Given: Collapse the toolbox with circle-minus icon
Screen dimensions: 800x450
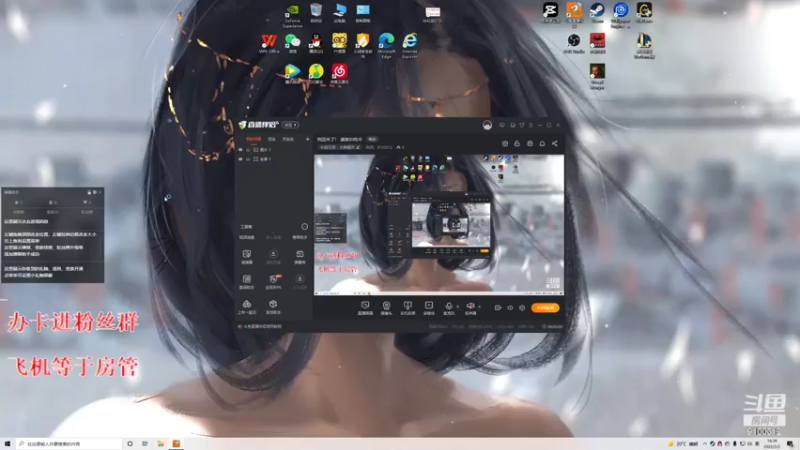Looking at the screenshot, I should (305, 227).
